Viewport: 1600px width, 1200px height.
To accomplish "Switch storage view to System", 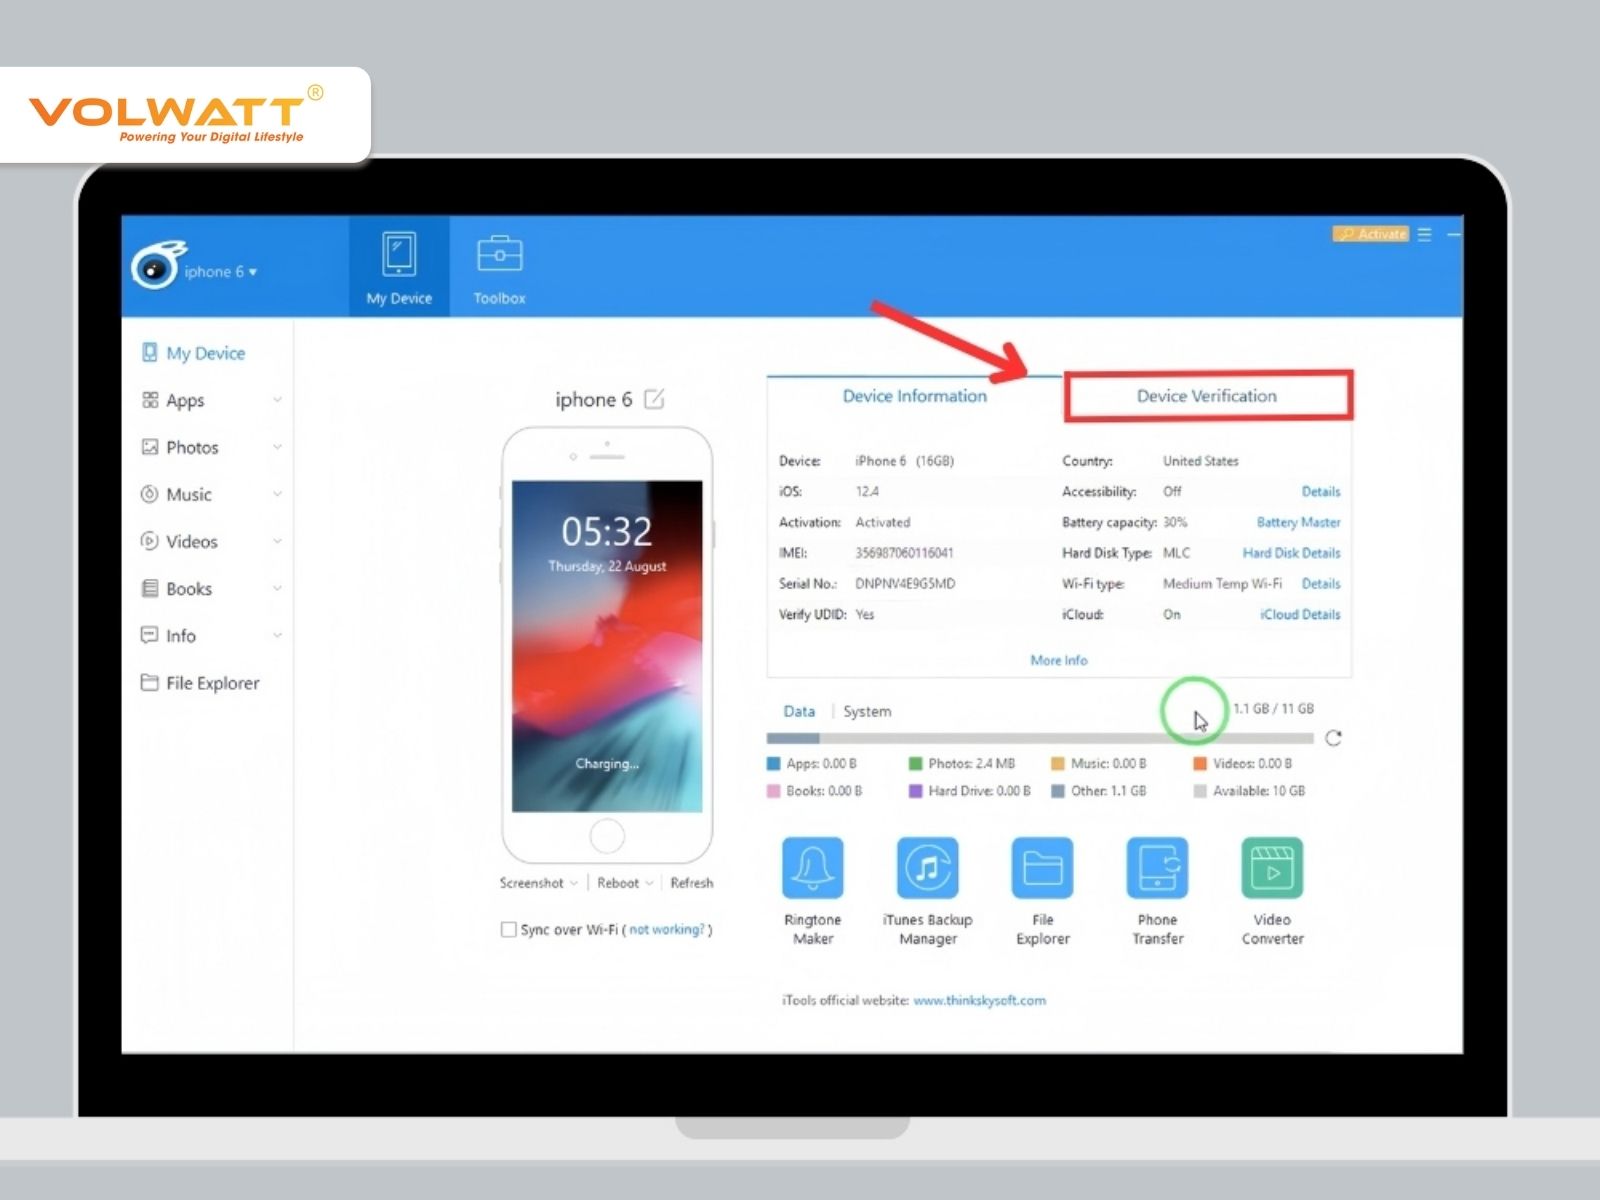I will pyautogui.click(x=866, y=711).
